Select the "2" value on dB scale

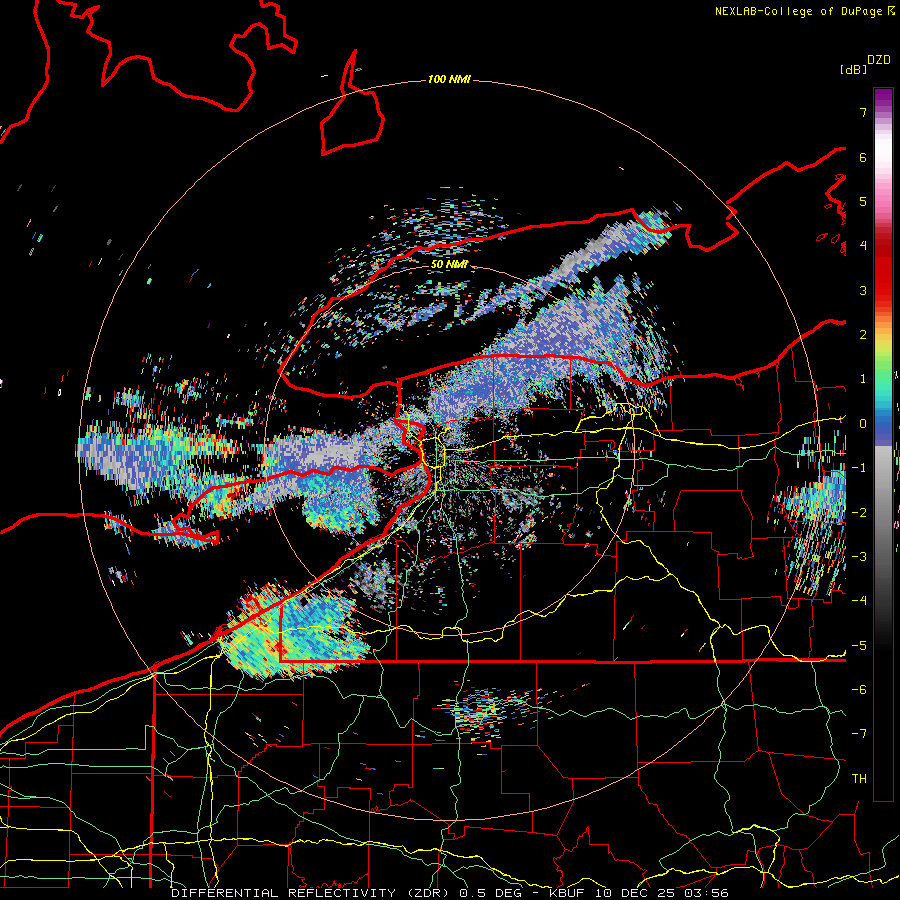tap(863, 335)
